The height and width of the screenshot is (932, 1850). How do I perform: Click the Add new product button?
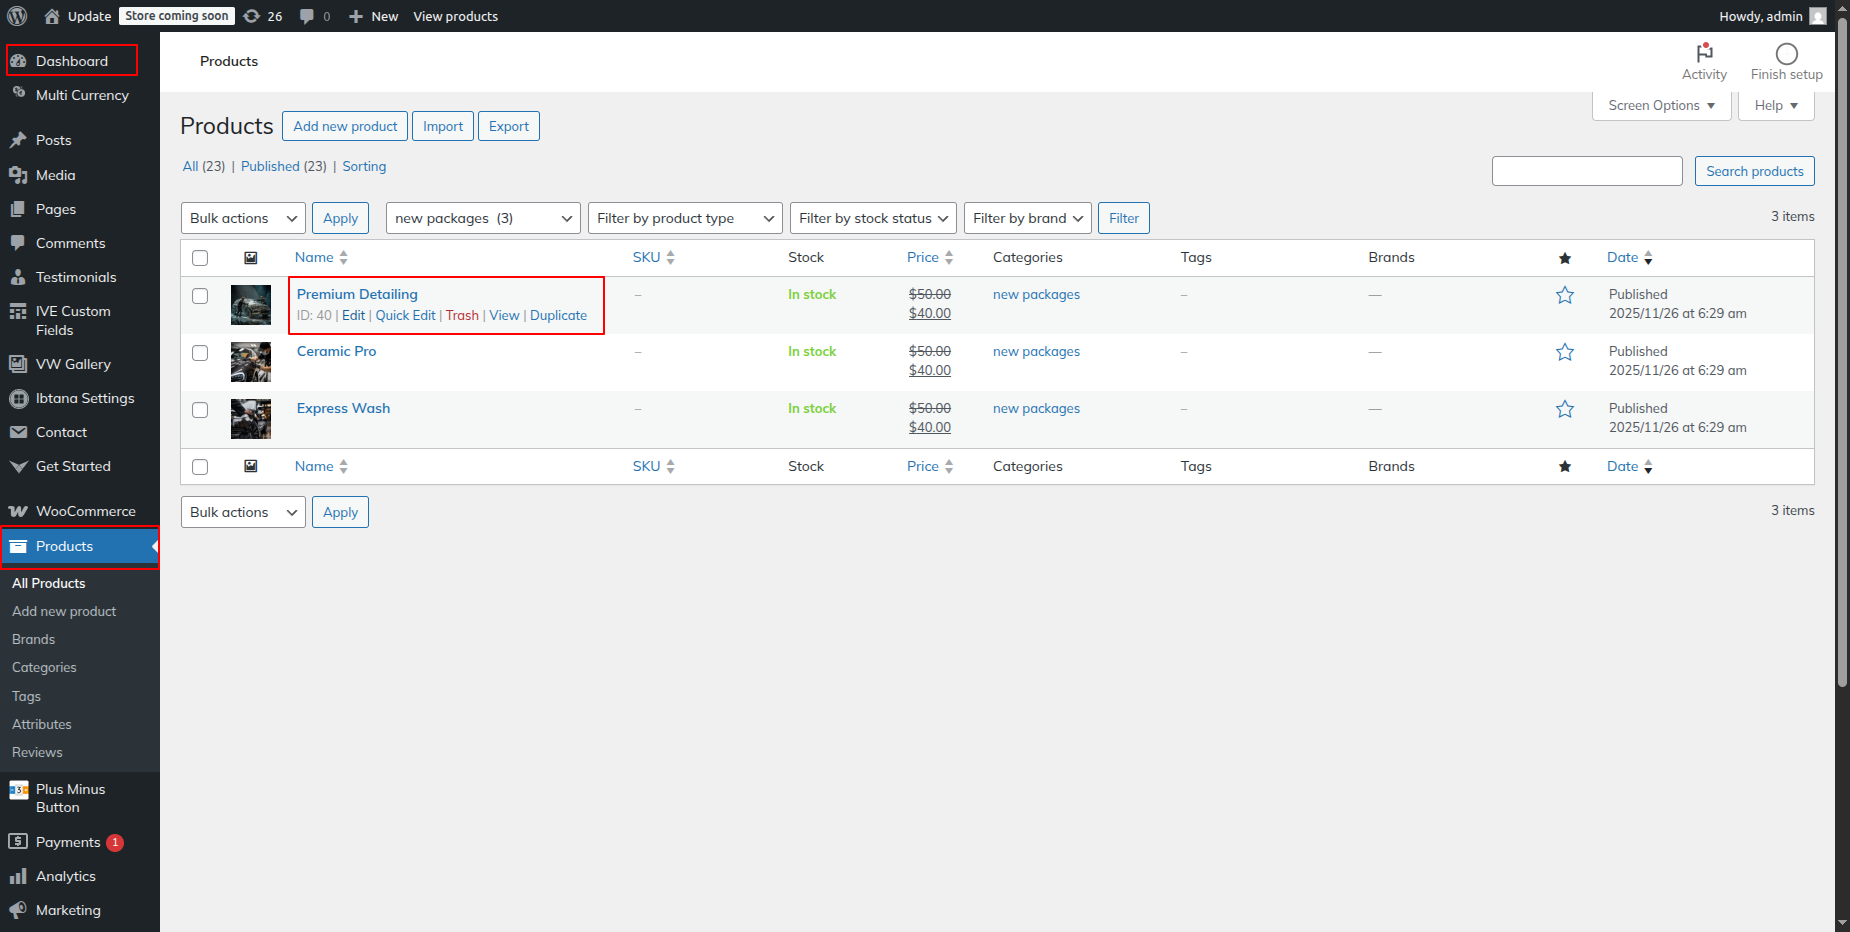coord(345,126)
